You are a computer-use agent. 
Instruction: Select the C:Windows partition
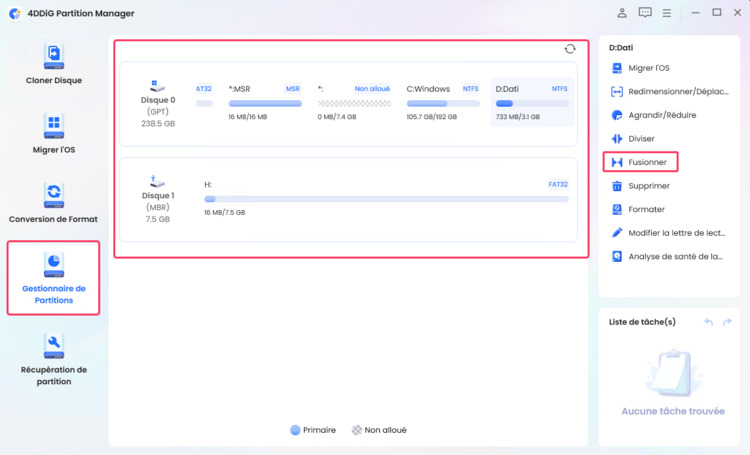click(443, 102)
